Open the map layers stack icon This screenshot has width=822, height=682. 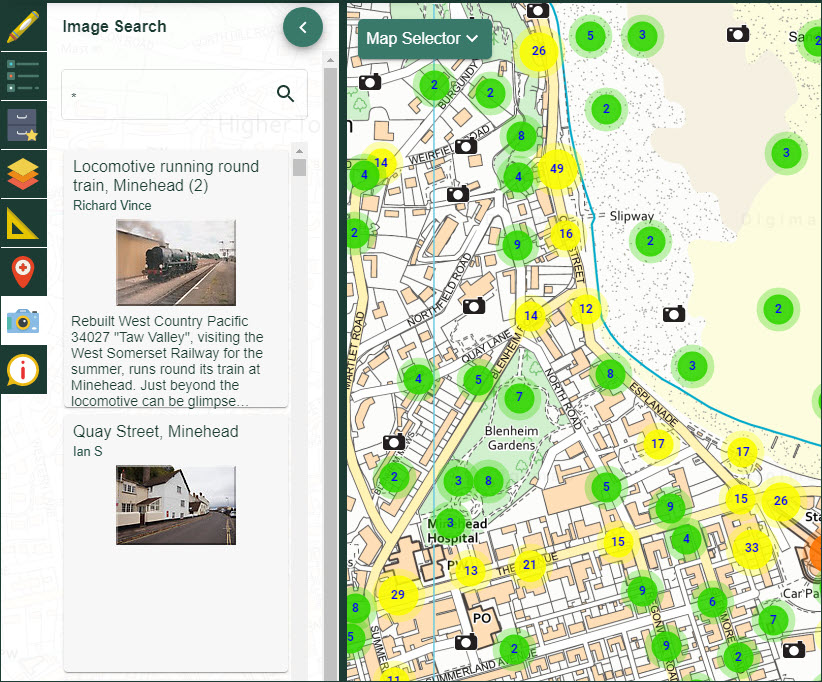(23, 174)
